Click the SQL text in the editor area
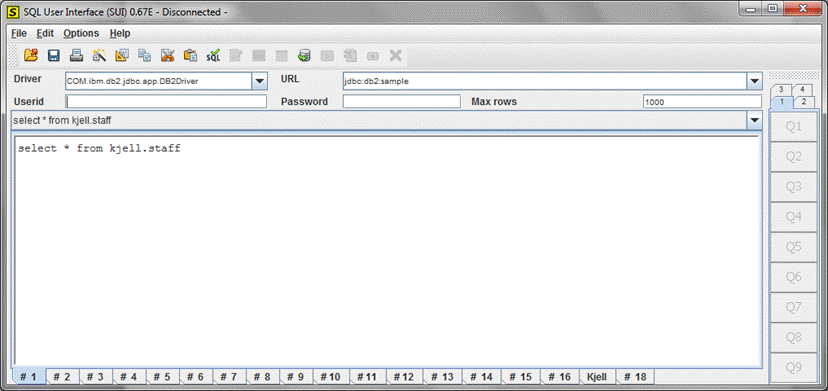 [99, 149]
